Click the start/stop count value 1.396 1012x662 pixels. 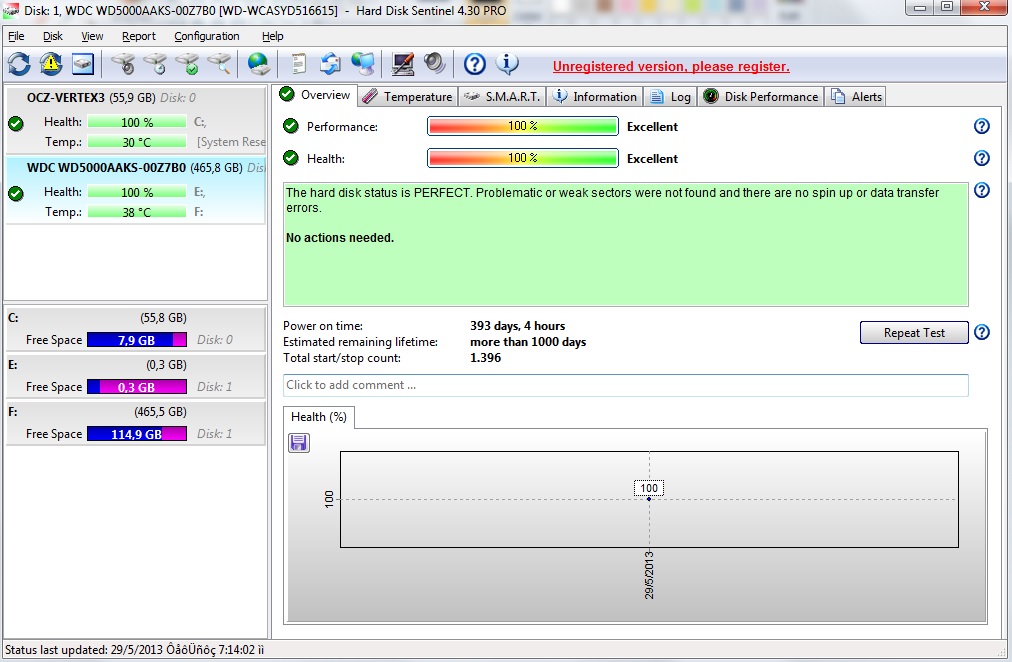click(x=485, y=358)
